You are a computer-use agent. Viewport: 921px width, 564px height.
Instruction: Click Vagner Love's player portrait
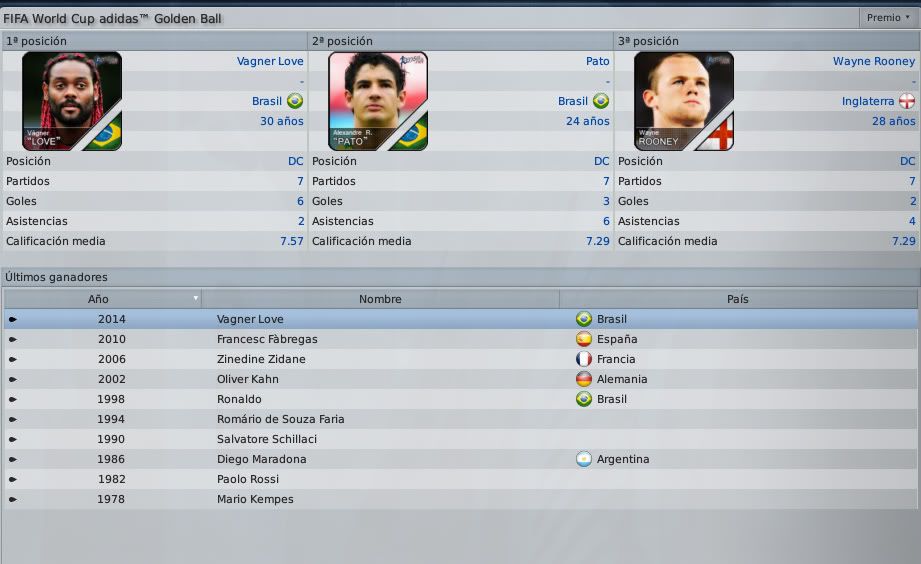pos(72,101)
